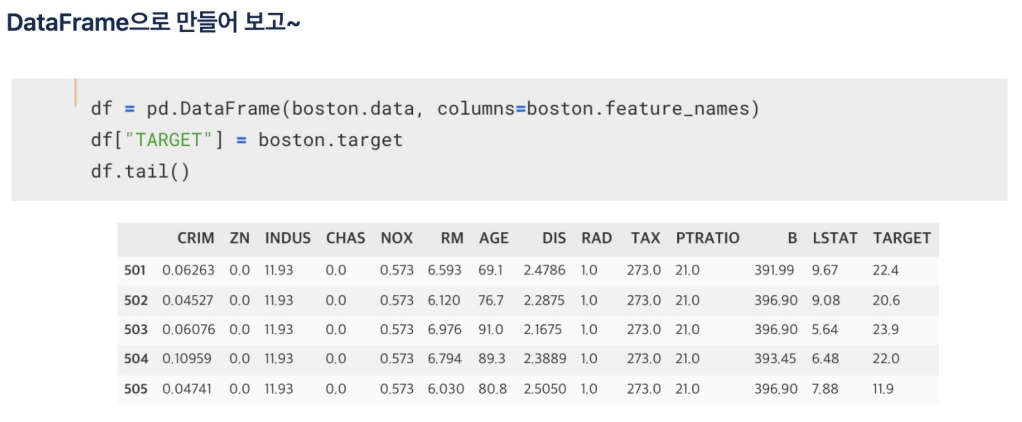
Task: Click the TARGET column header
Action: (x=902, y=239)
